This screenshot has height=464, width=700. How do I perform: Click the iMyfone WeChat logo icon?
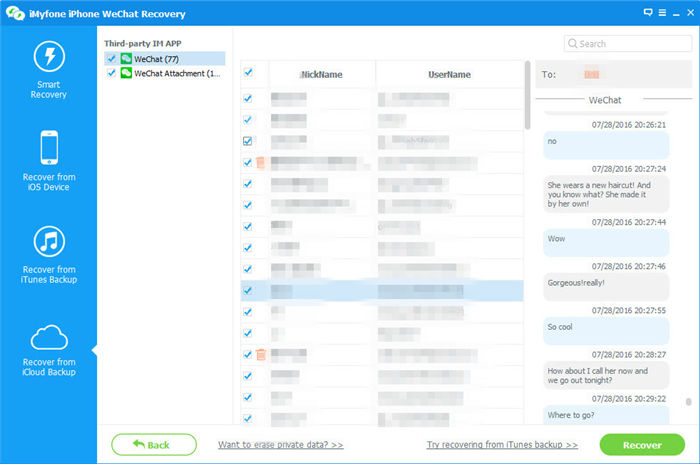15,13
